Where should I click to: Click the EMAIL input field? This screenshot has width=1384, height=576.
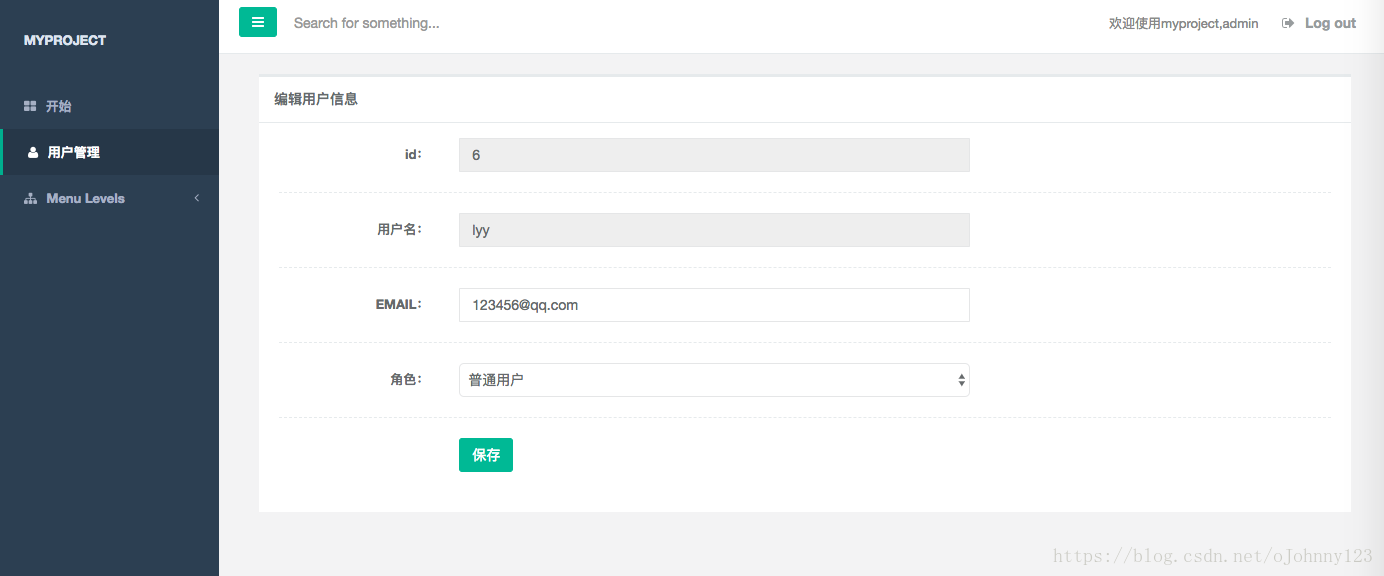click(x=714, y=305)
